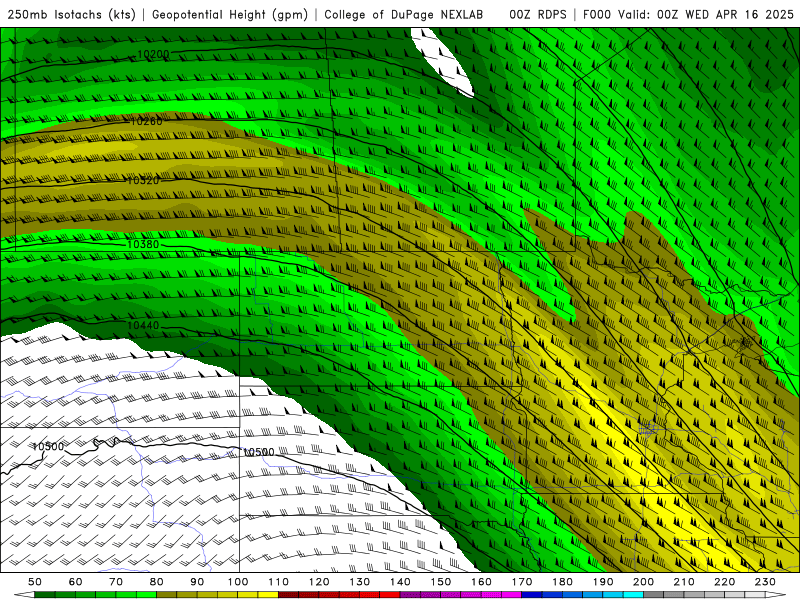This screenshot has height=600, width=800.
Task: Select the 180 color scale label
Action: point(562,582)
